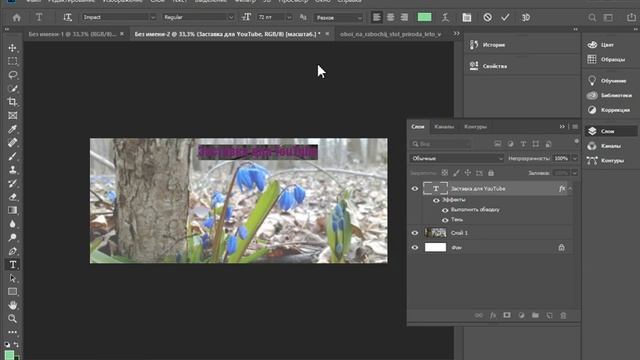The width and height of the screenshot is (640, 360).
Task: Click the foreground color swatch
Action: click(9, 355)
